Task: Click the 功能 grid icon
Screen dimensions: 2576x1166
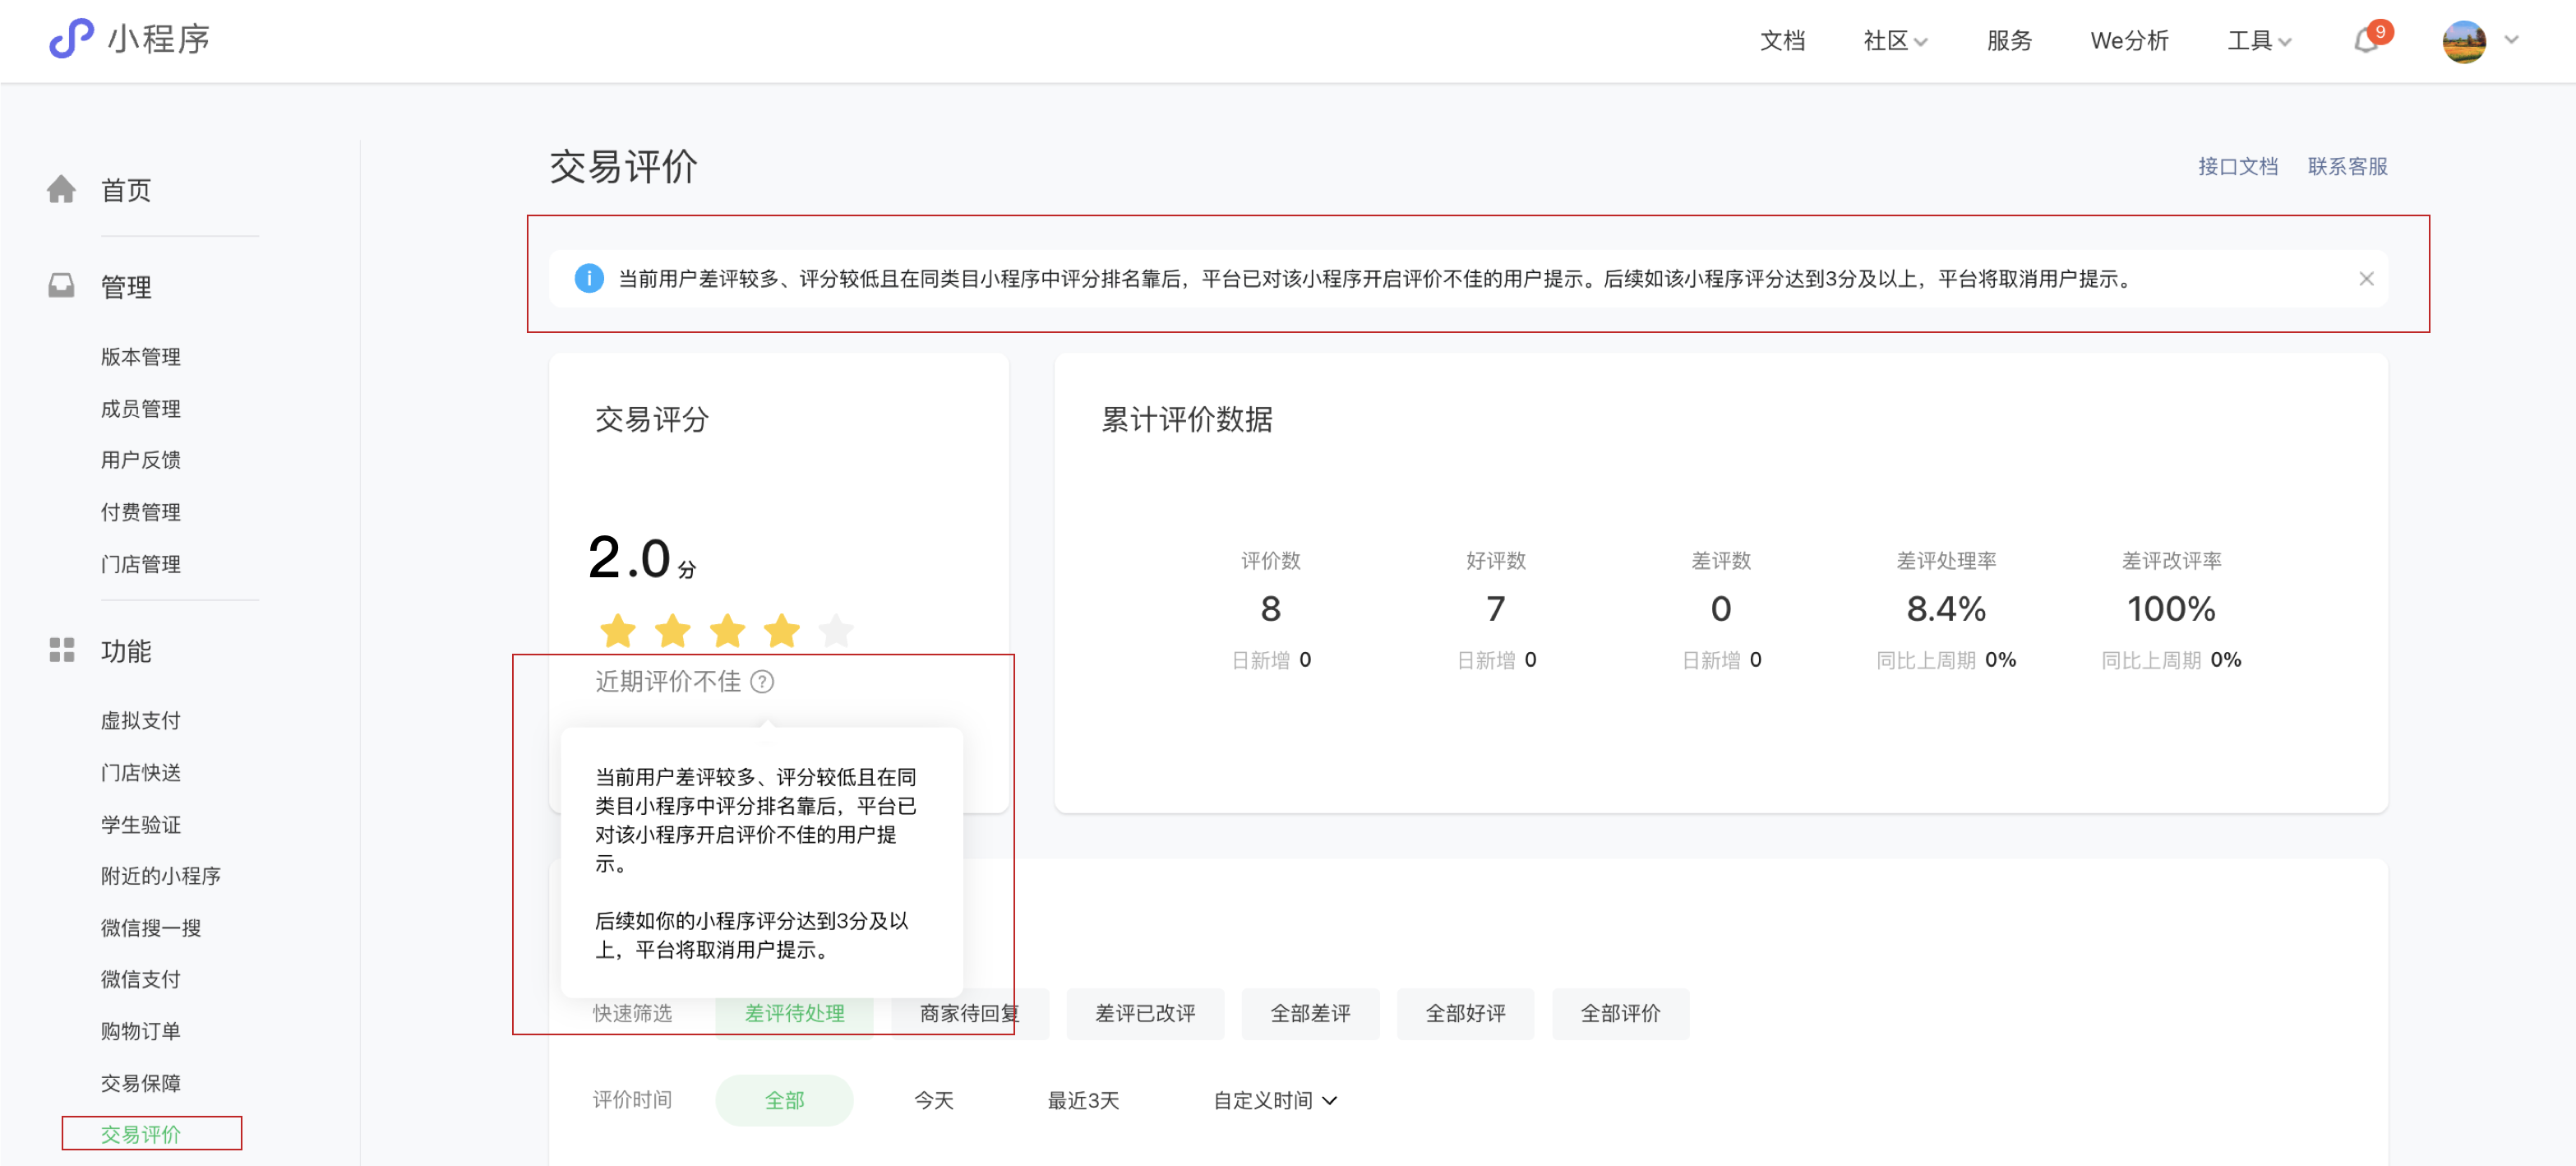Action: (x=61, y=650)
